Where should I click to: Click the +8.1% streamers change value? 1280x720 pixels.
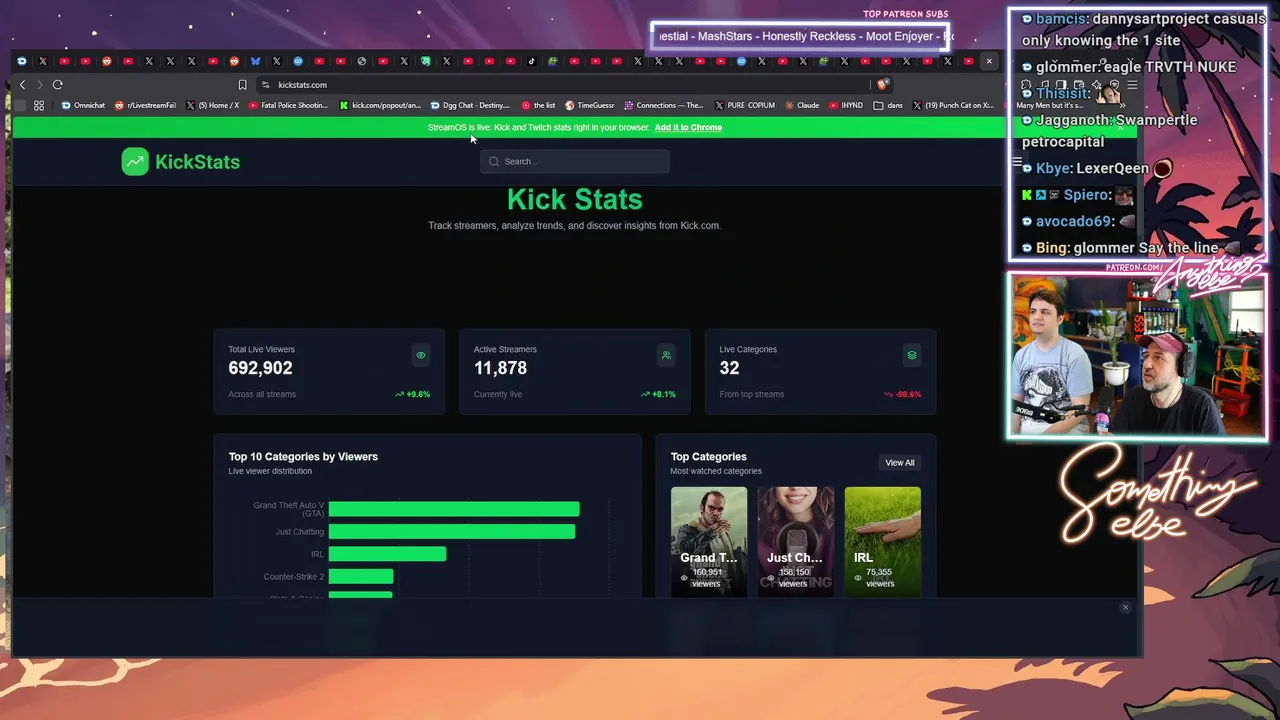point(658,394)
